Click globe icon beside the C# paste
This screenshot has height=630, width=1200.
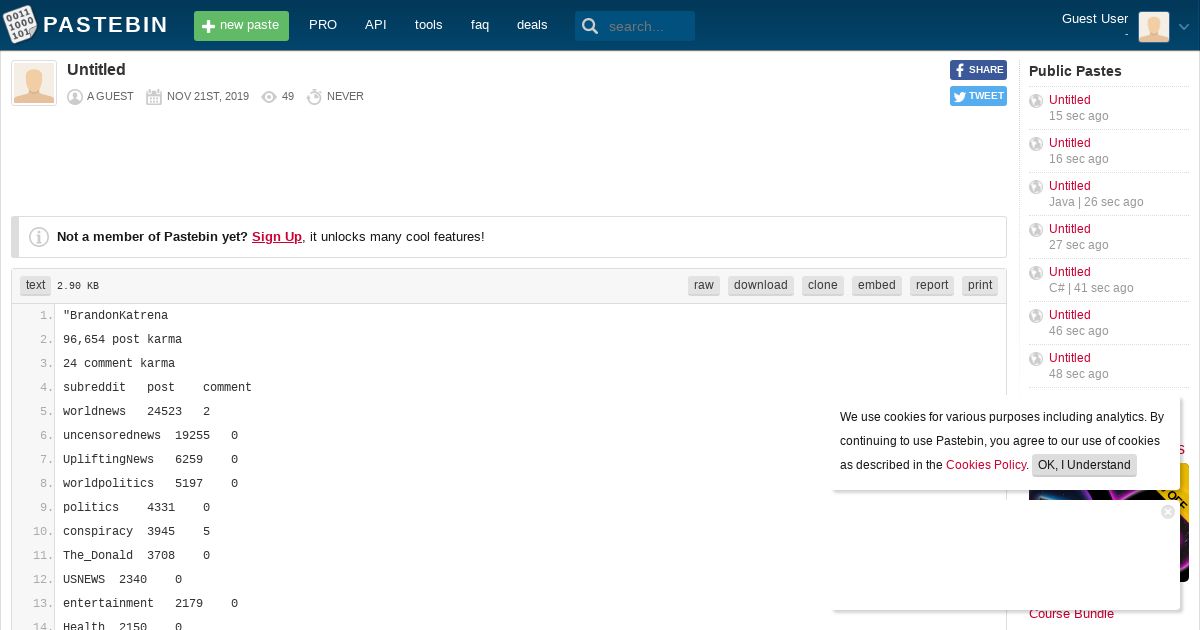pyautogui.click(x=1036, y=273)
